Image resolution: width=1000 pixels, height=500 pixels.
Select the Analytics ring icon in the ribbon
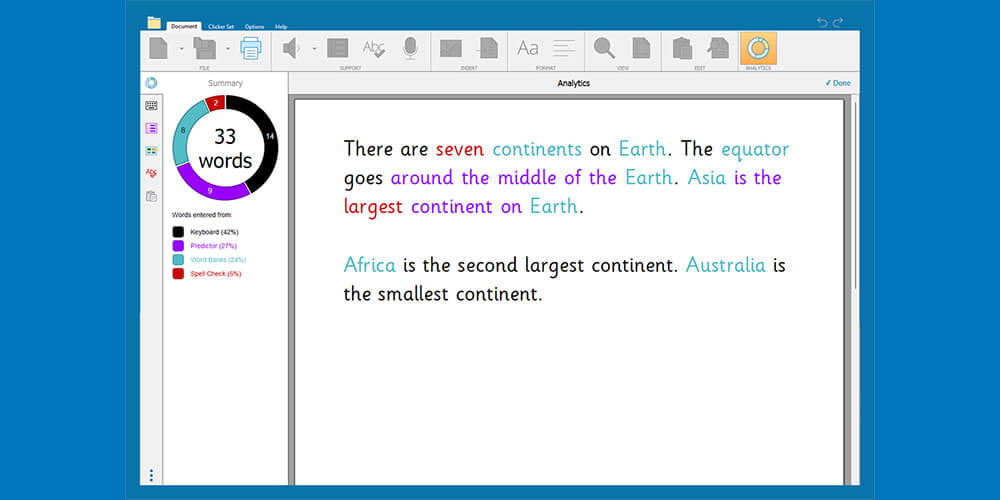point(758,48)
